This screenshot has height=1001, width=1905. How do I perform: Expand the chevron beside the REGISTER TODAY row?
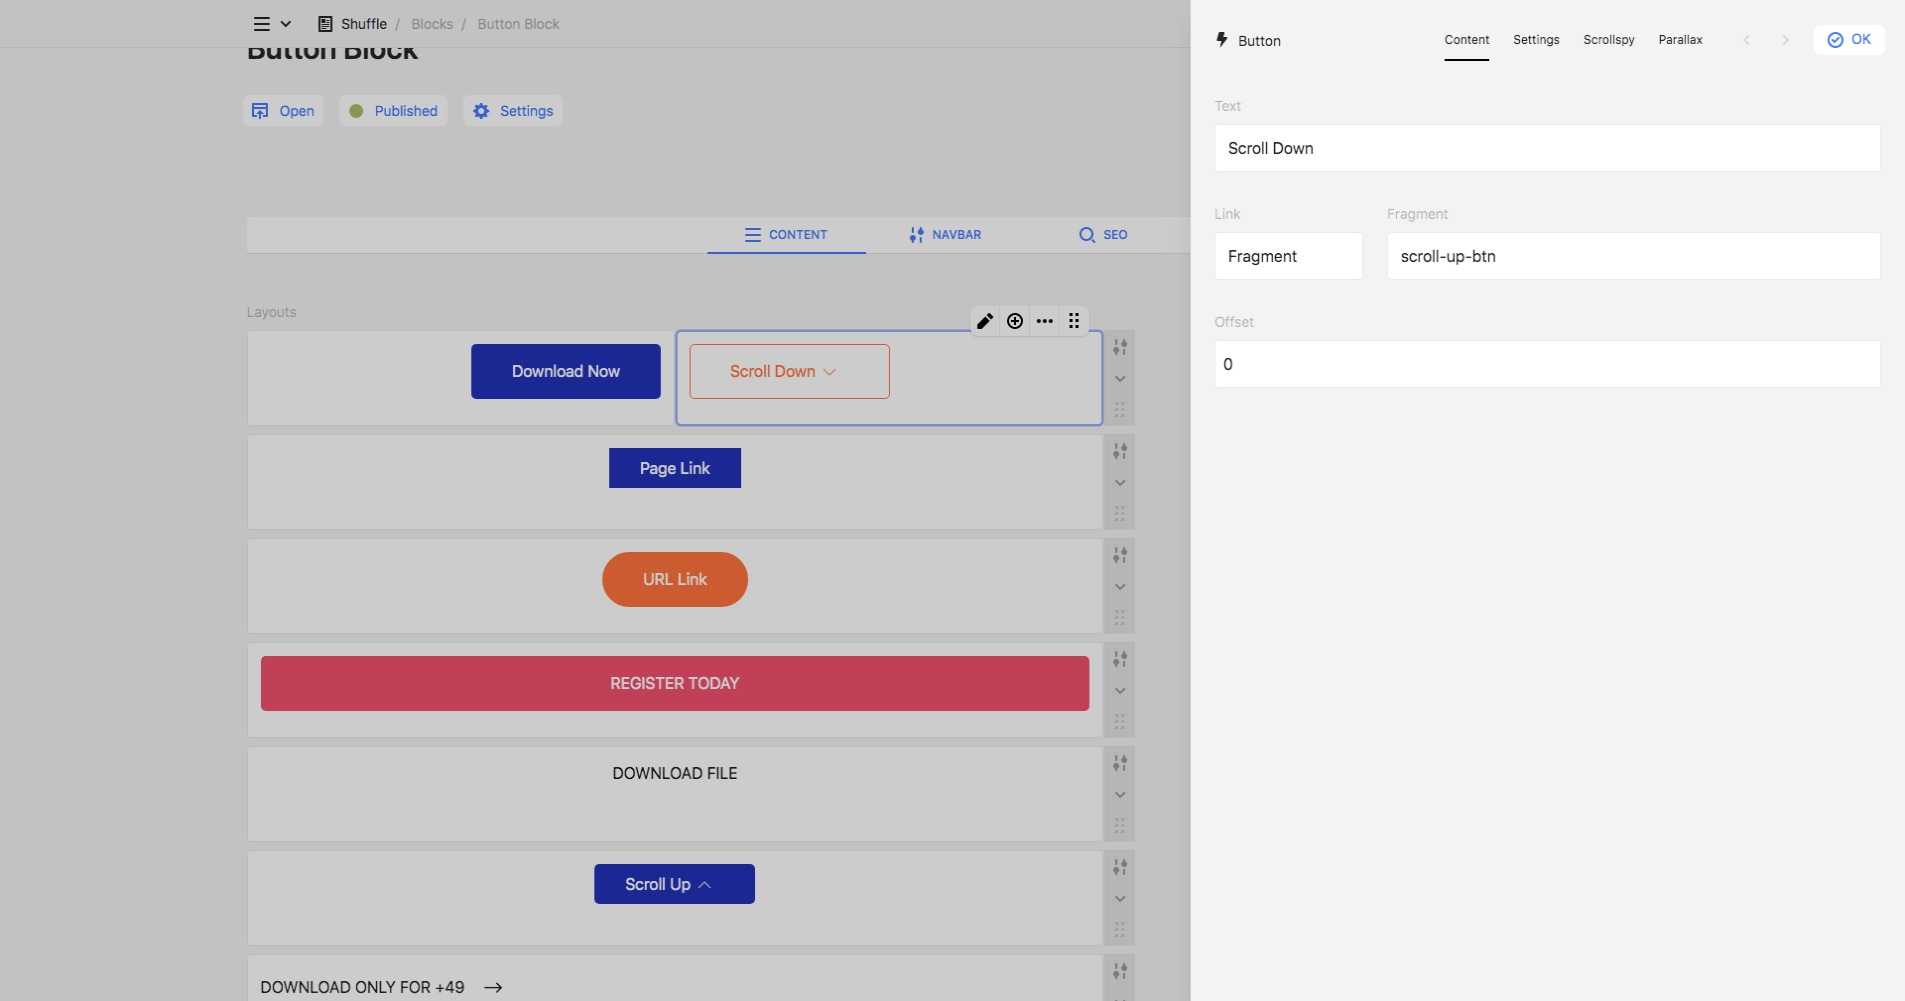tap(1120, 691)
